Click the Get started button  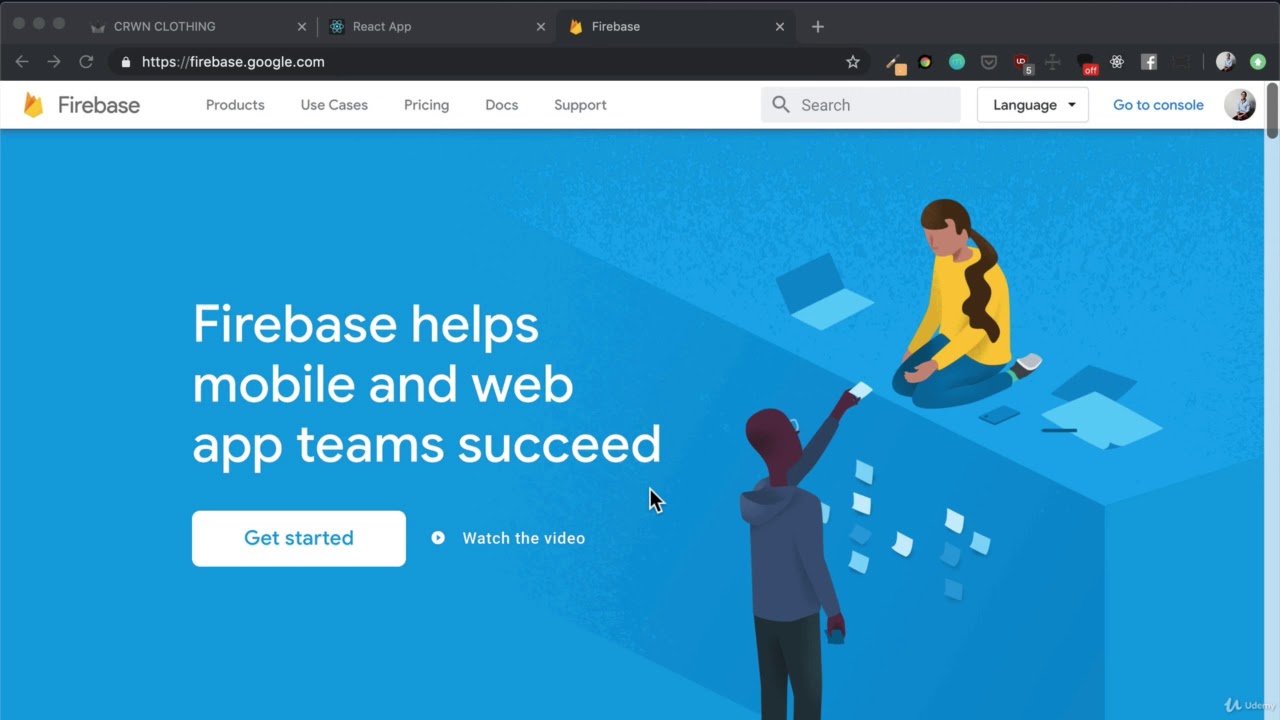(299, 538)
